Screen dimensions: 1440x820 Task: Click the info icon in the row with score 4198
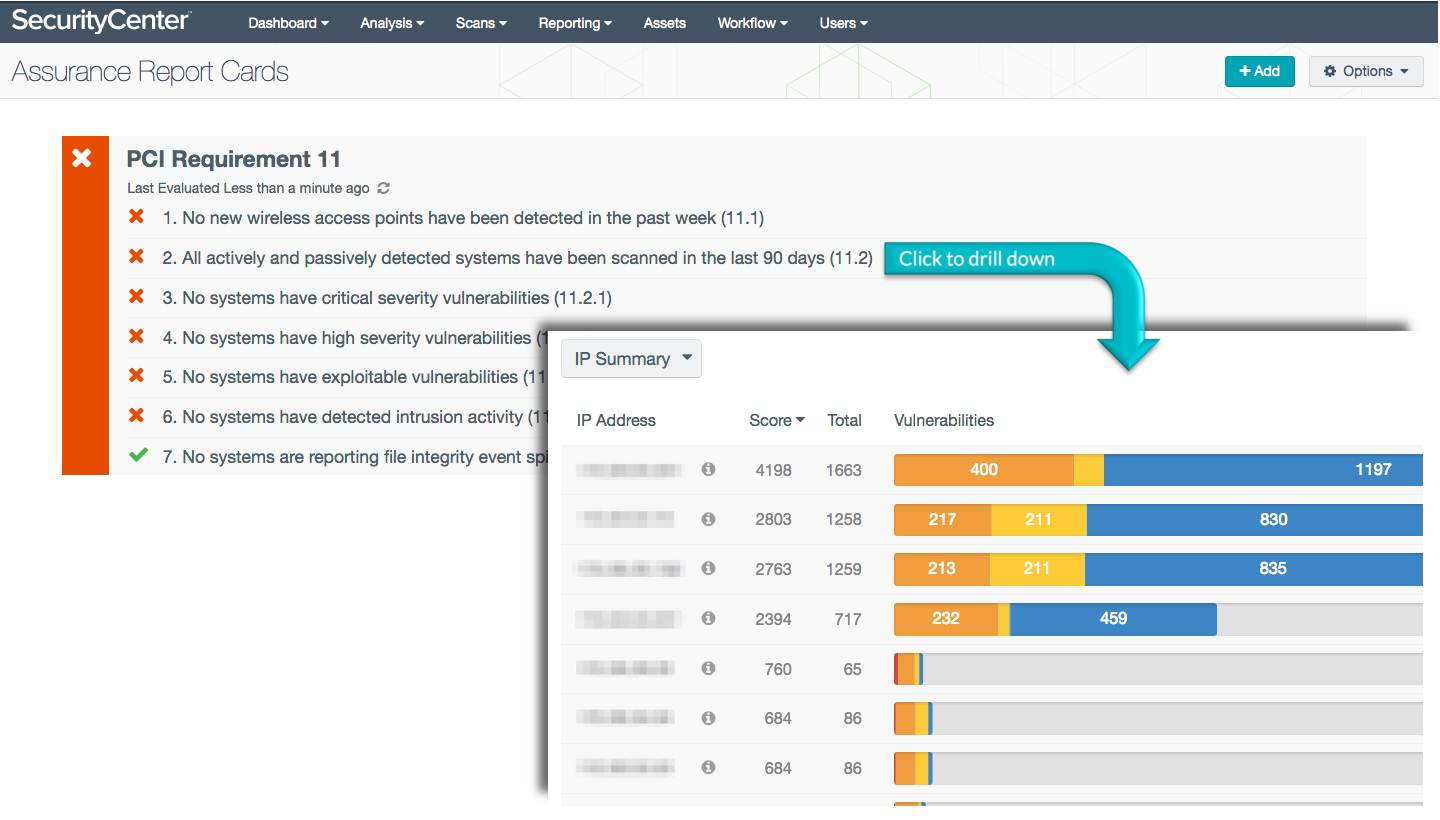point(708,469)
